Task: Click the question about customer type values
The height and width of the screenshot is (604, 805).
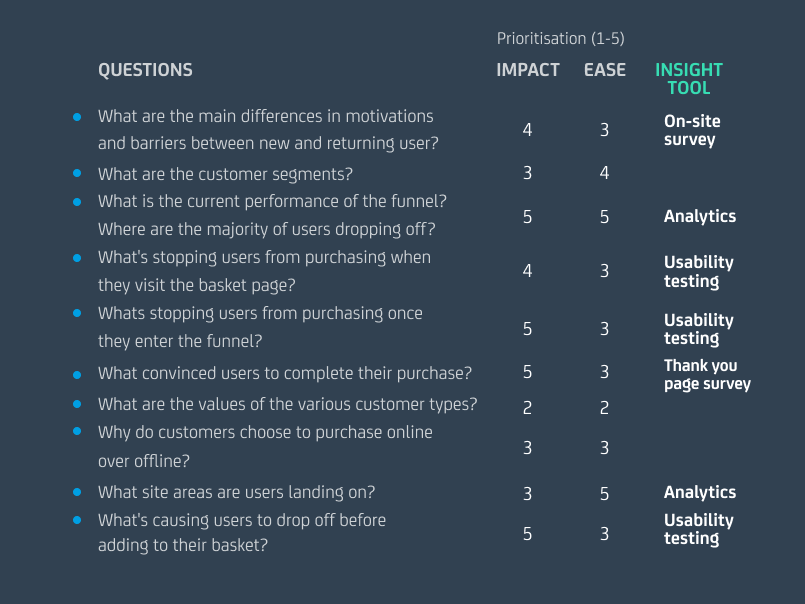Action: (287, 405)
